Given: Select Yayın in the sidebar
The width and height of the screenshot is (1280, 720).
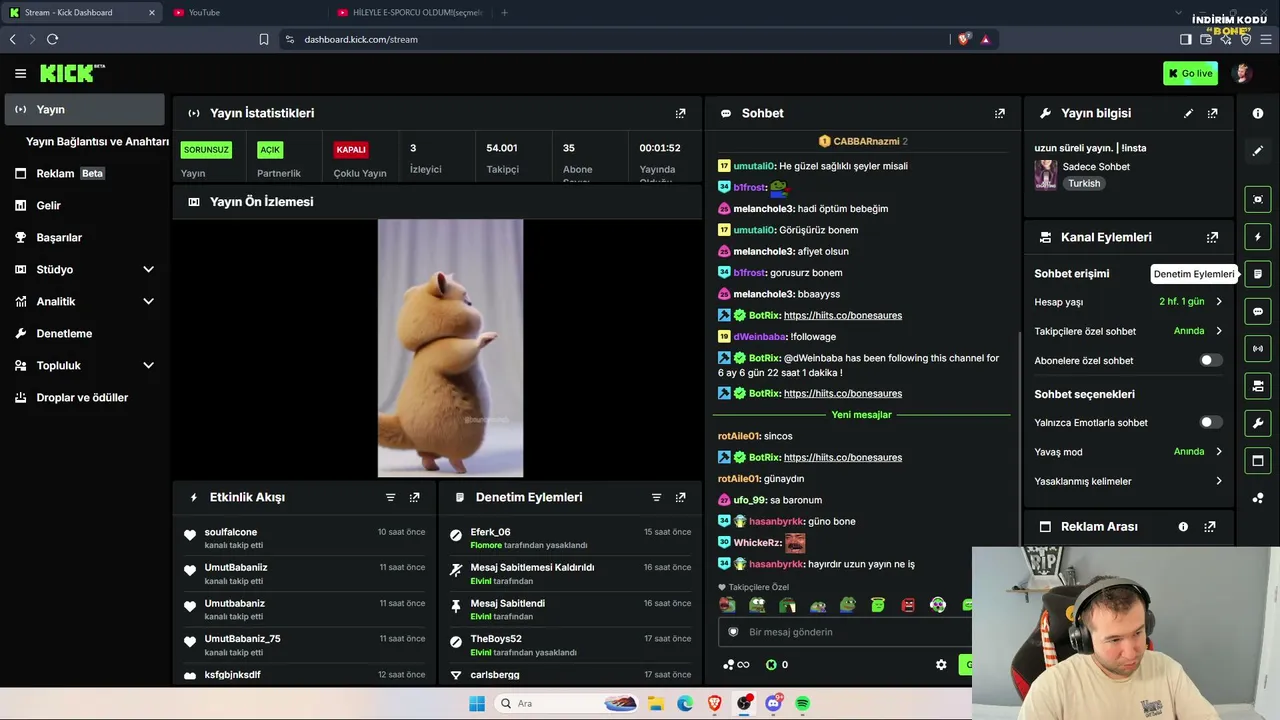Looking at the screenshot, I should tap(84, 109).
